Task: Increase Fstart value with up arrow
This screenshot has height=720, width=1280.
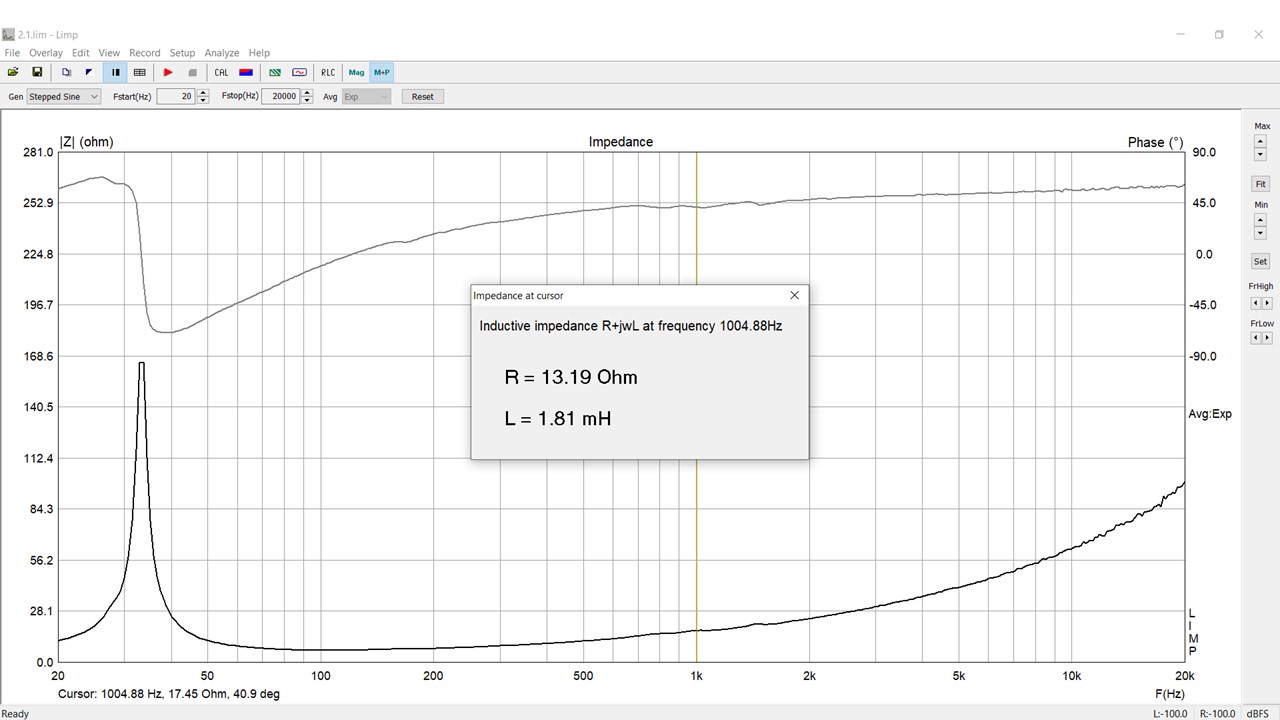Action: click(203, 93)
